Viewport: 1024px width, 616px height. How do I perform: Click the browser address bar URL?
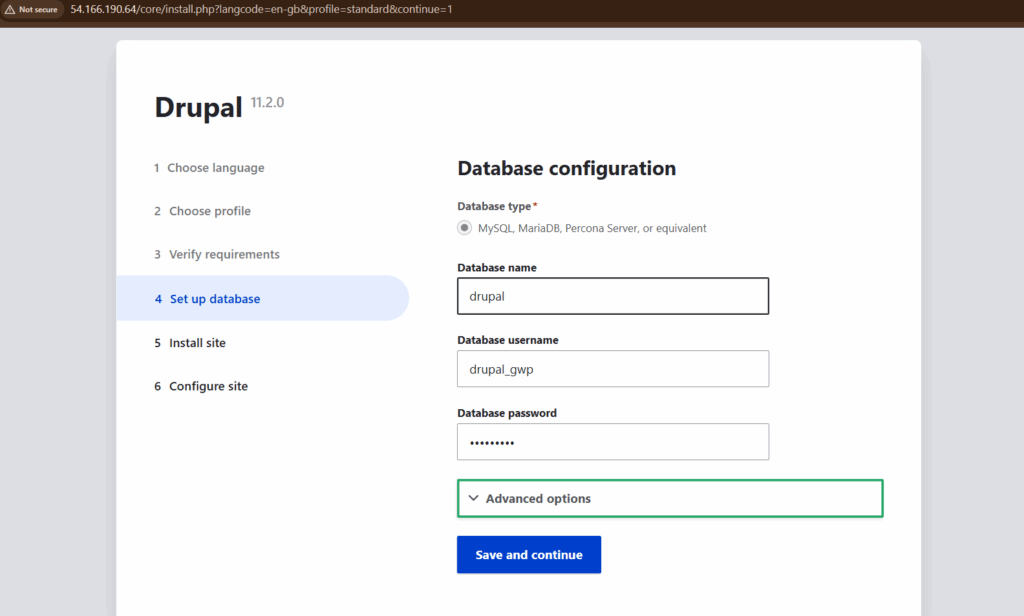261,10
